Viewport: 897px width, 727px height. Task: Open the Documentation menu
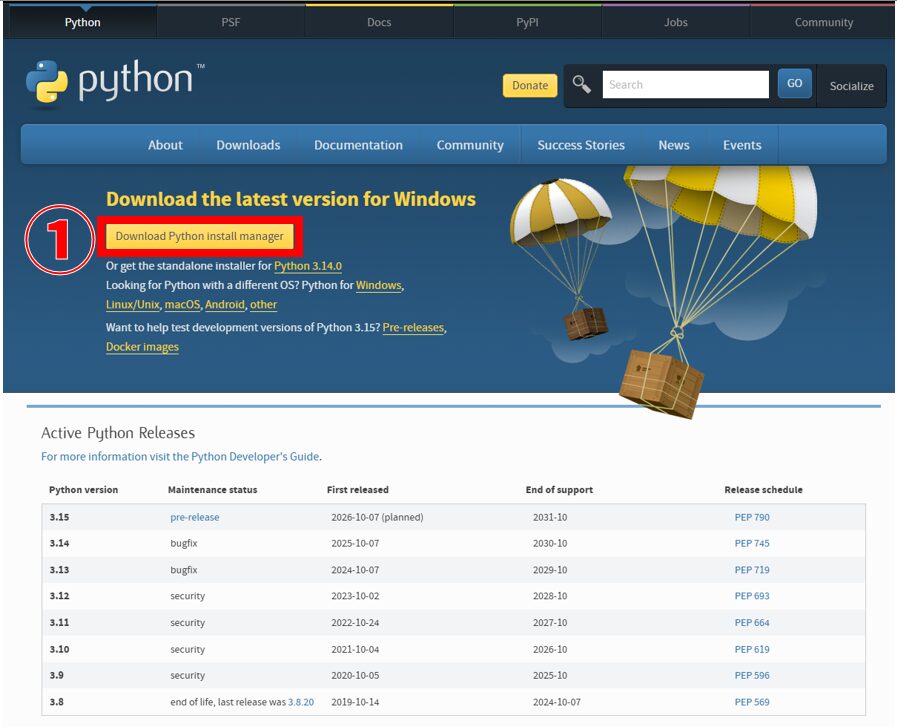[x=358, y=145]
